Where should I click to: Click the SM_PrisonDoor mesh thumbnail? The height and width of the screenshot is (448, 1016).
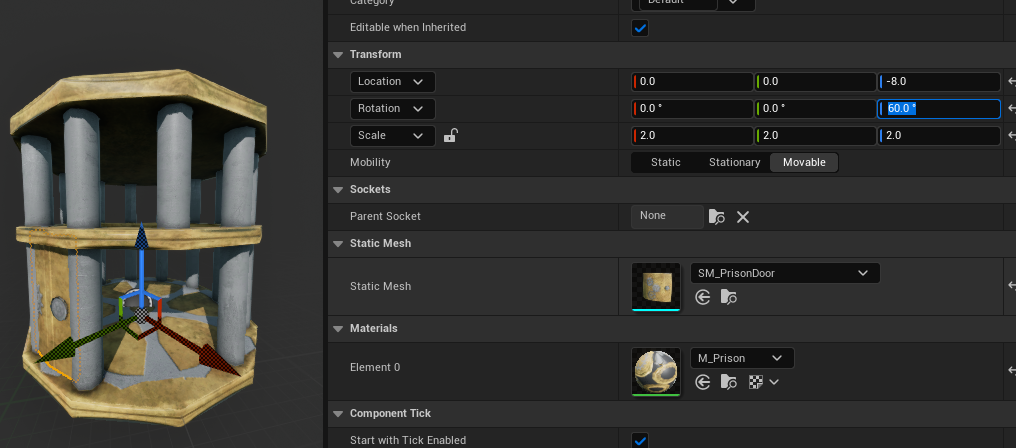tap(656, 286)
